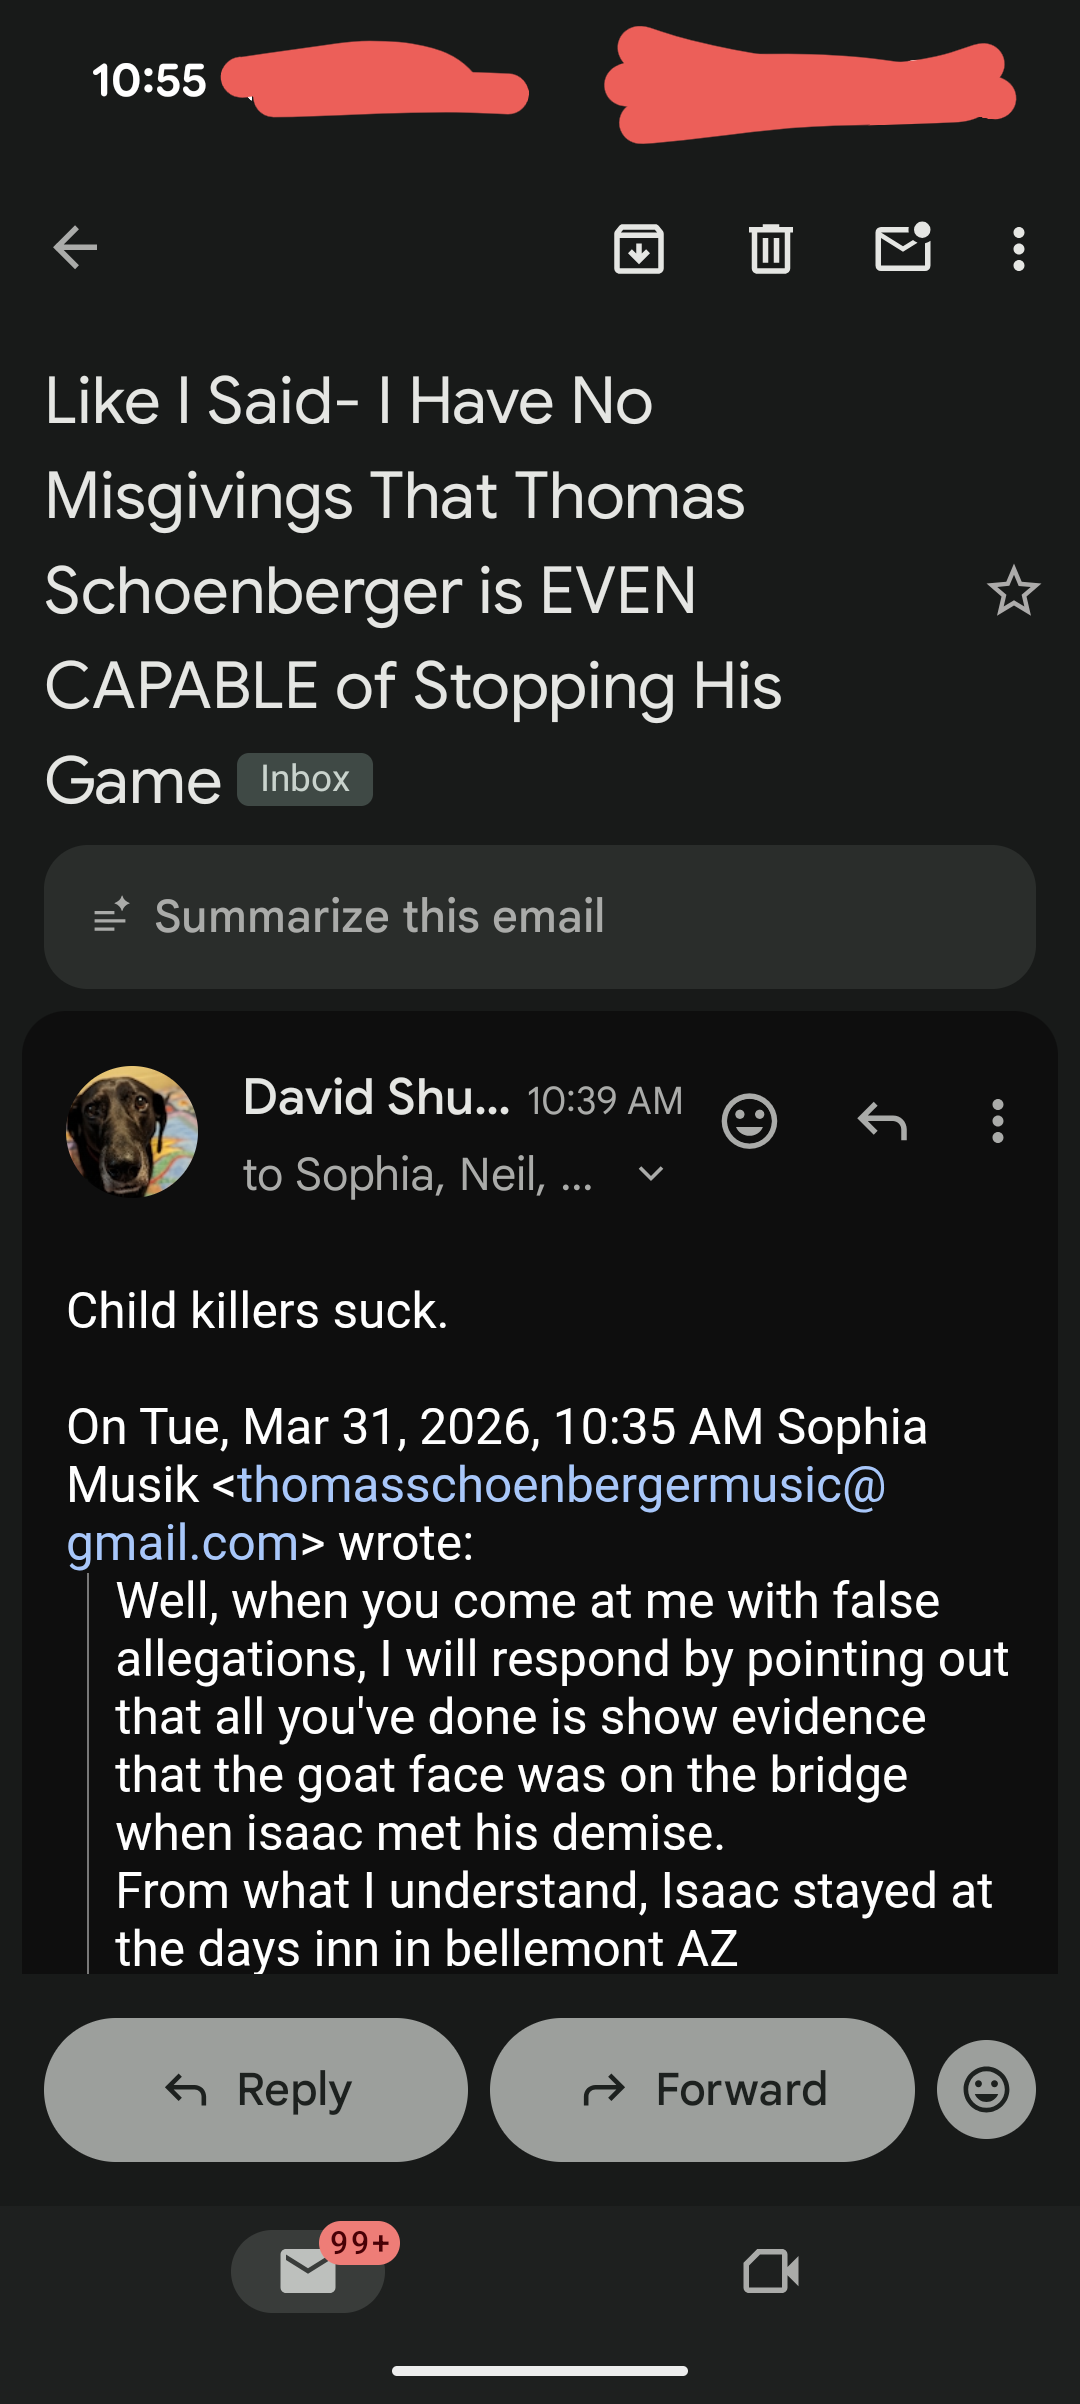
Task: Go back using the arrow icon
Action: click(x=75, y=248)
